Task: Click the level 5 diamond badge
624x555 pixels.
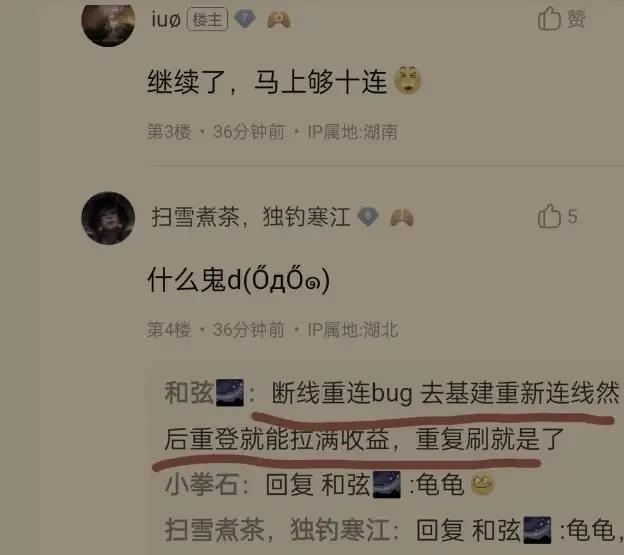Action: click(x=368, y=217)
